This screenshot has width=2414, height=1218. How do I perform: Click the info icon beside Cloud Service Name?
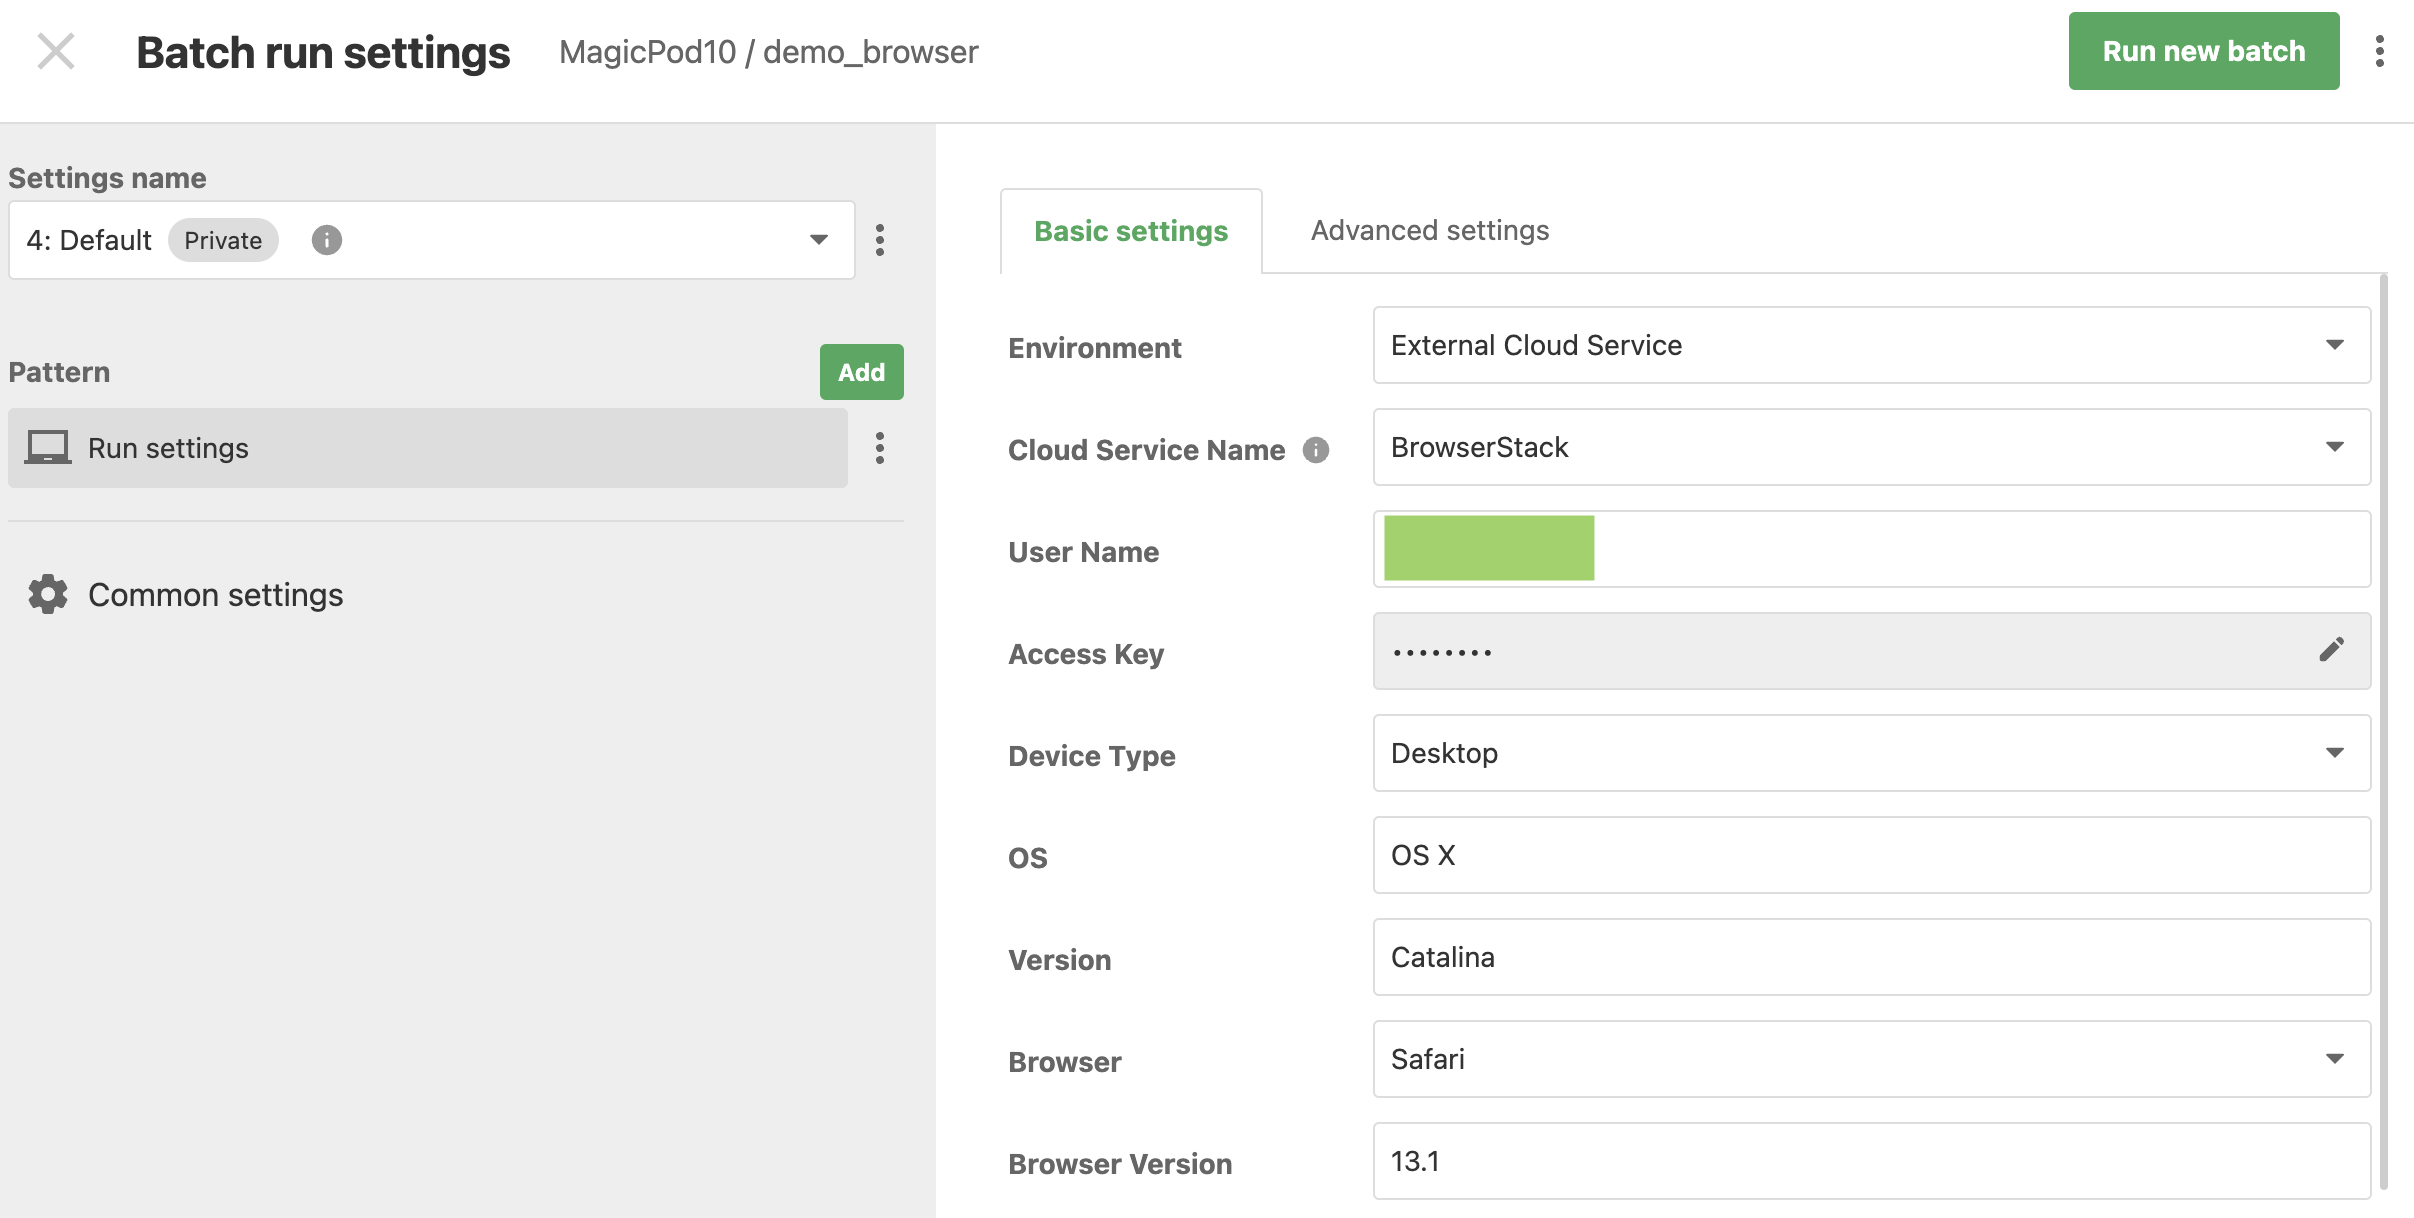(1316, 450)
